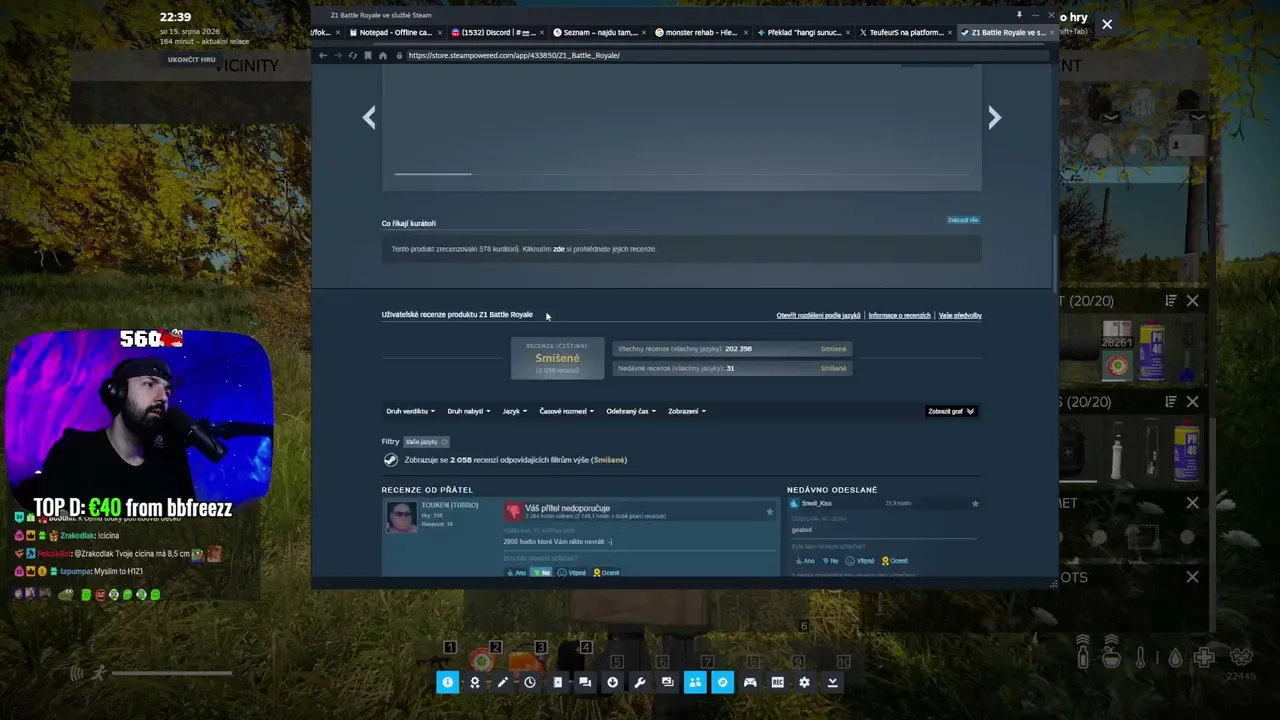
Task: Mark Smell_Kiss review as 'Vtipná'
Action: pyautogui.click(x=860, y=561)
